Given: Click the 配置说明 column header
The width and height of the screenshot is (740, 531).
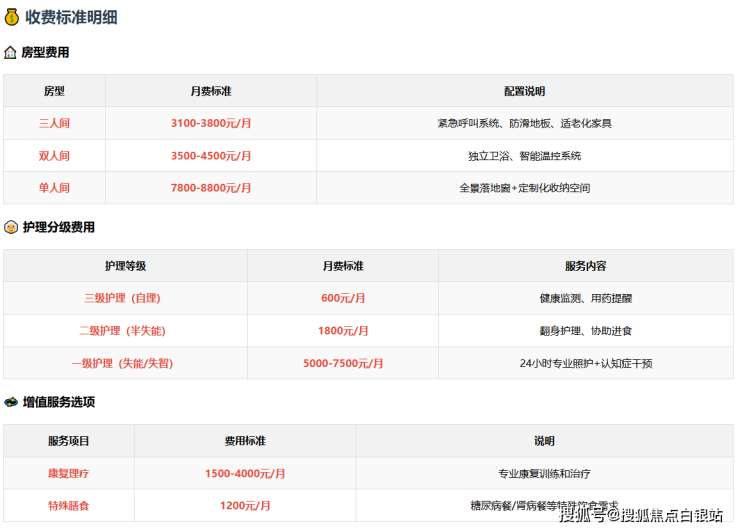Looking at the screenshot, I should click(525, 91).
